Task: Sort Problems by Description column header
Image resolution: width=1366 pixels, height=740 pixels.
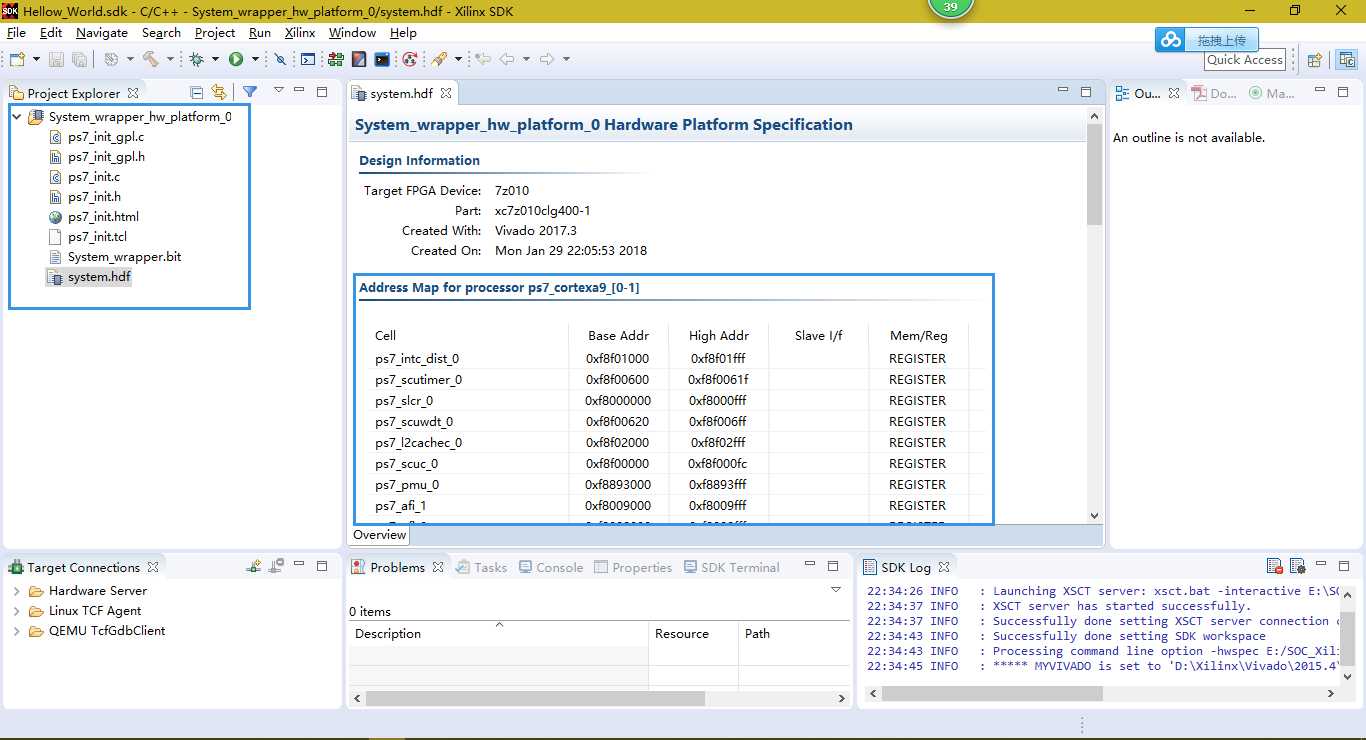Action: click(498, 633)
